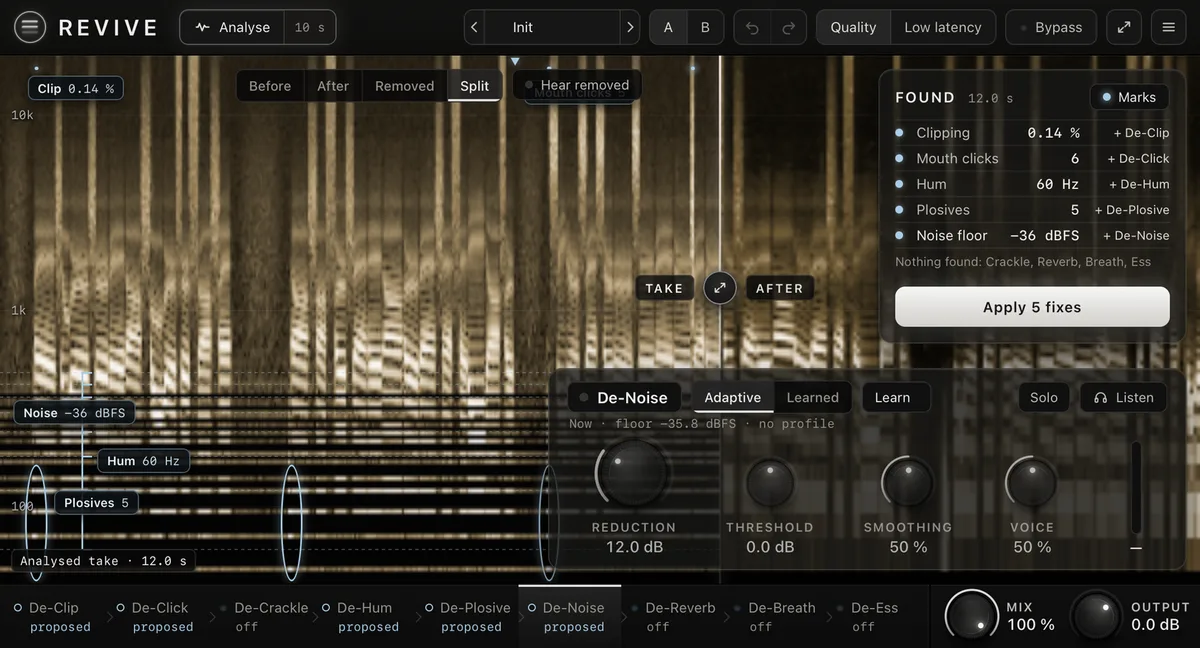The image size is (1200, 648).
Task: Choose Low latency mode
Action: click(943, 27)
